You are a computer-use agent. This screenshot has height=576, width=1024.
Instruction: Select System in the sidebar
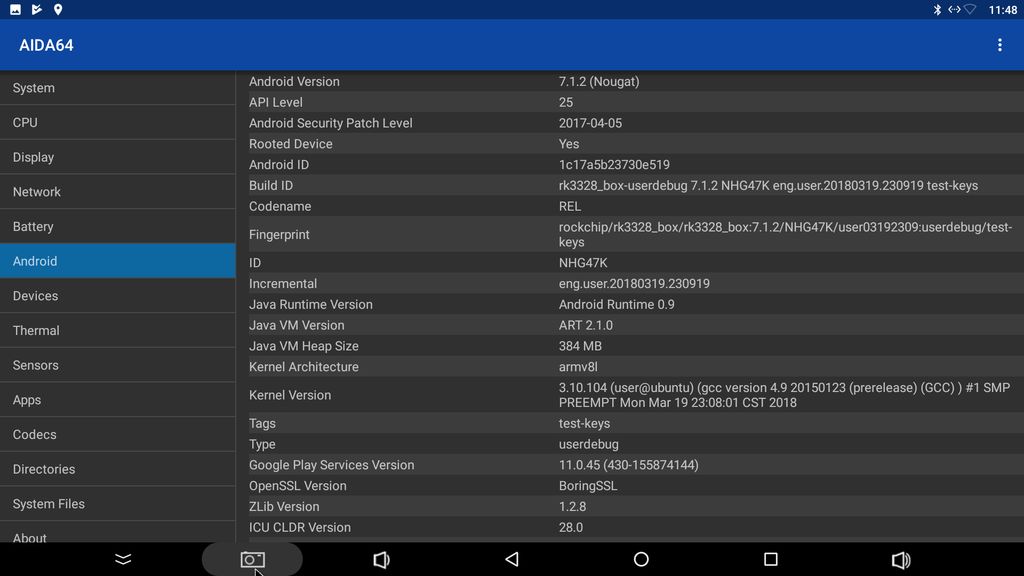[x=118, y=88]
